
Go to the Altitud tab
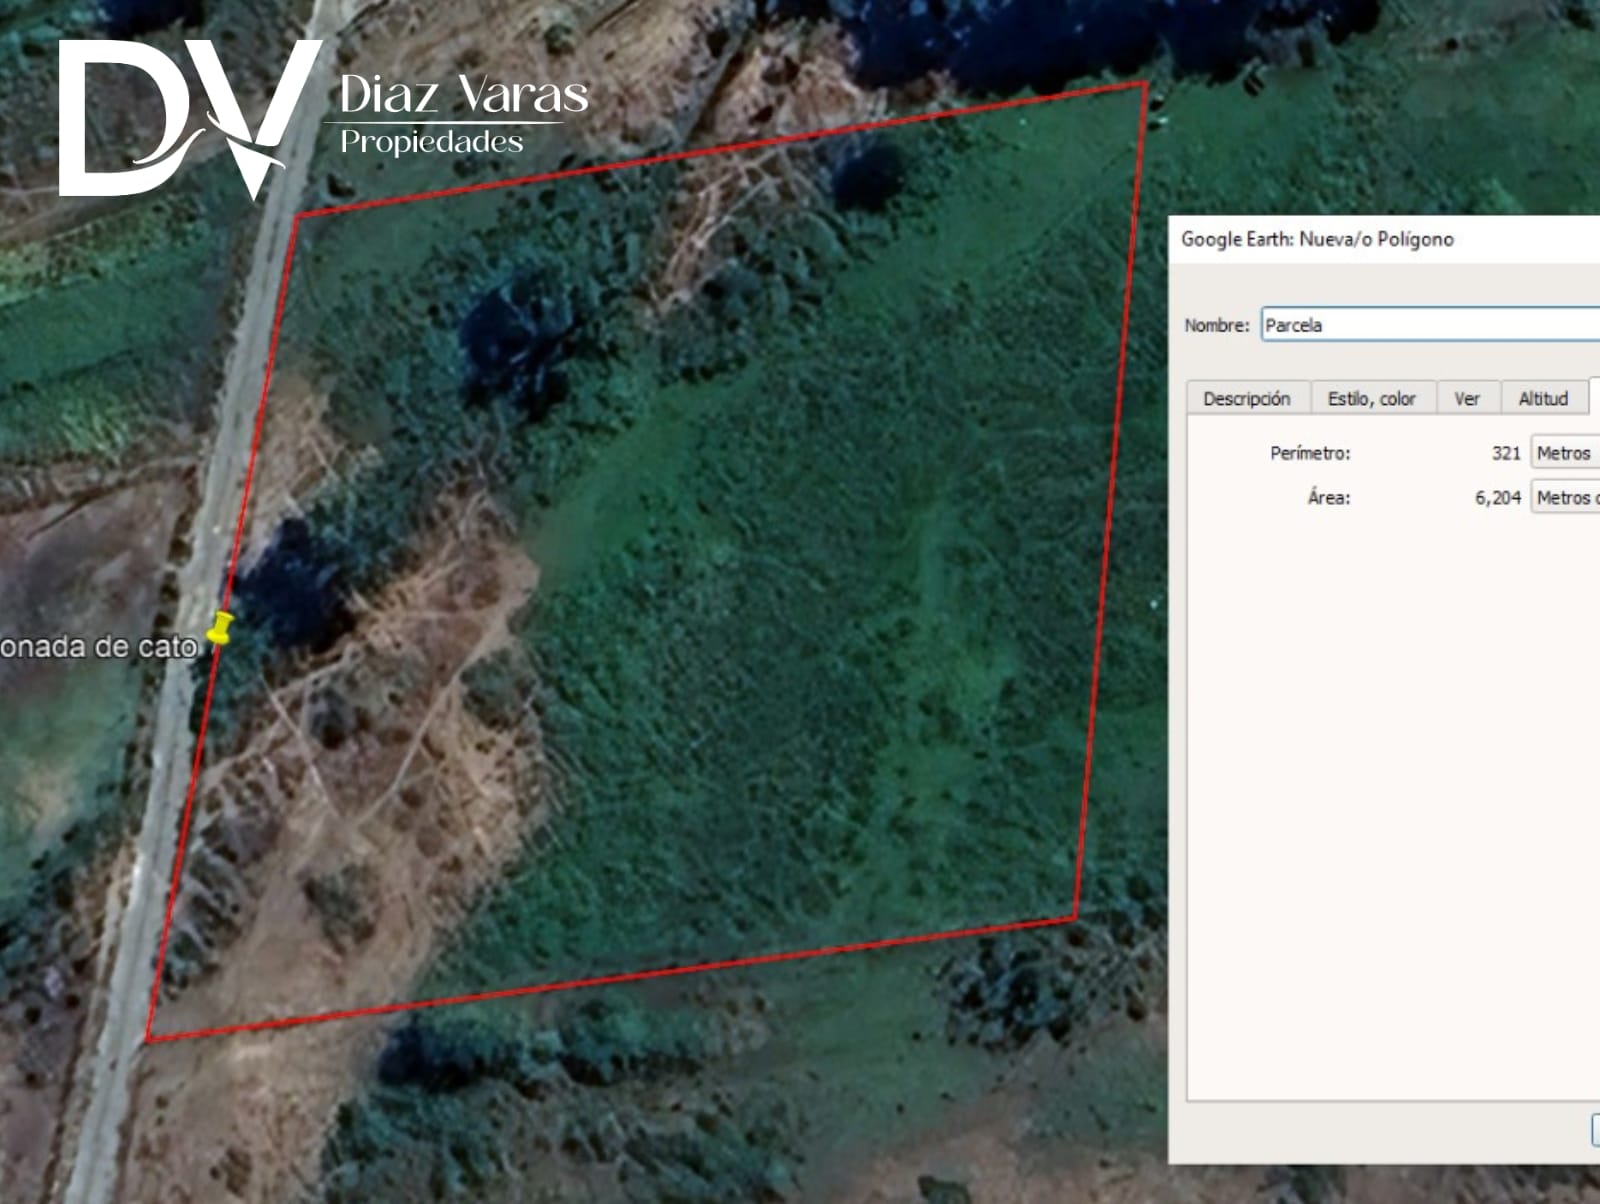pyautogui.click(x=1542, y=398)
